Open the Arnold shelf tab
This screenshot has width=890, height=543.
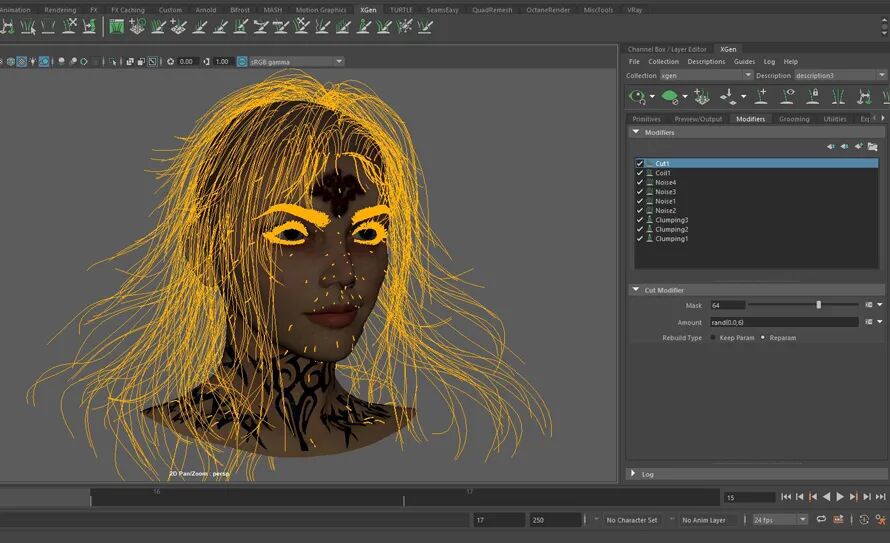pos(205,10)
